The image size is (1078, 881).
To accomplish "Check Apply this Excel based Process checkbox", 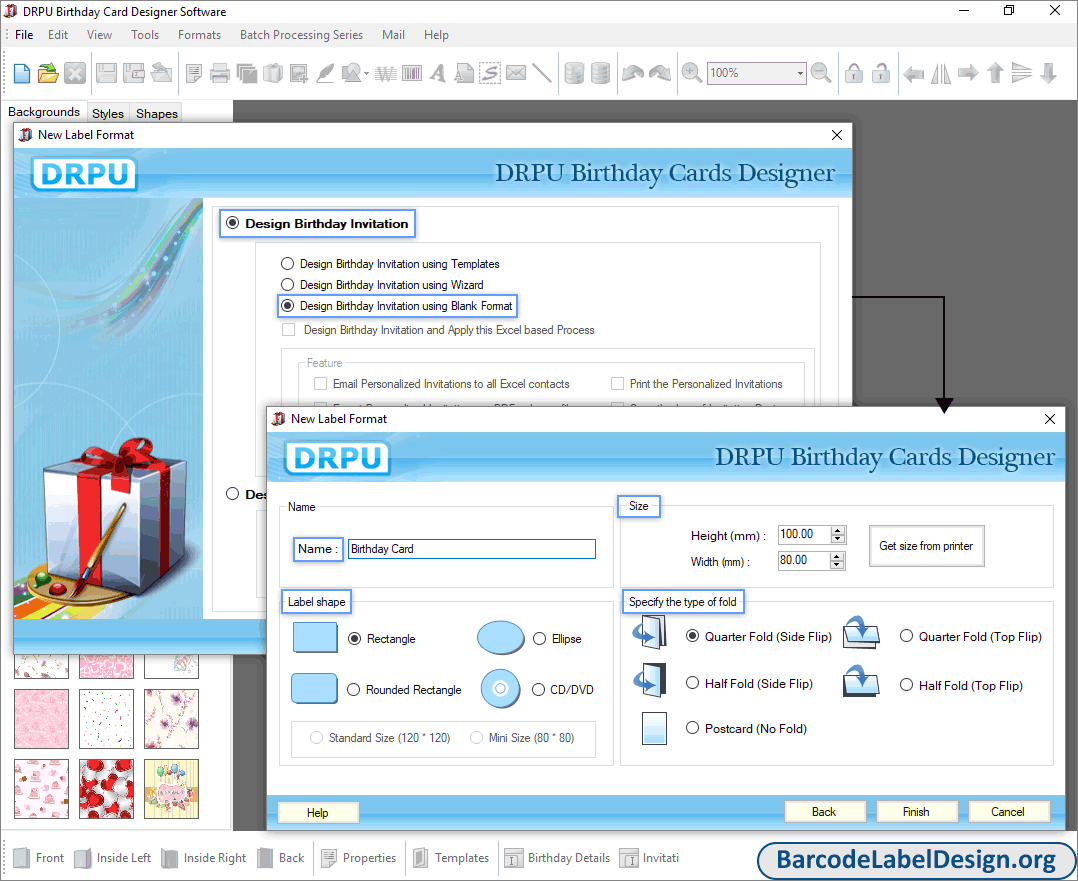I will point(289,330).
